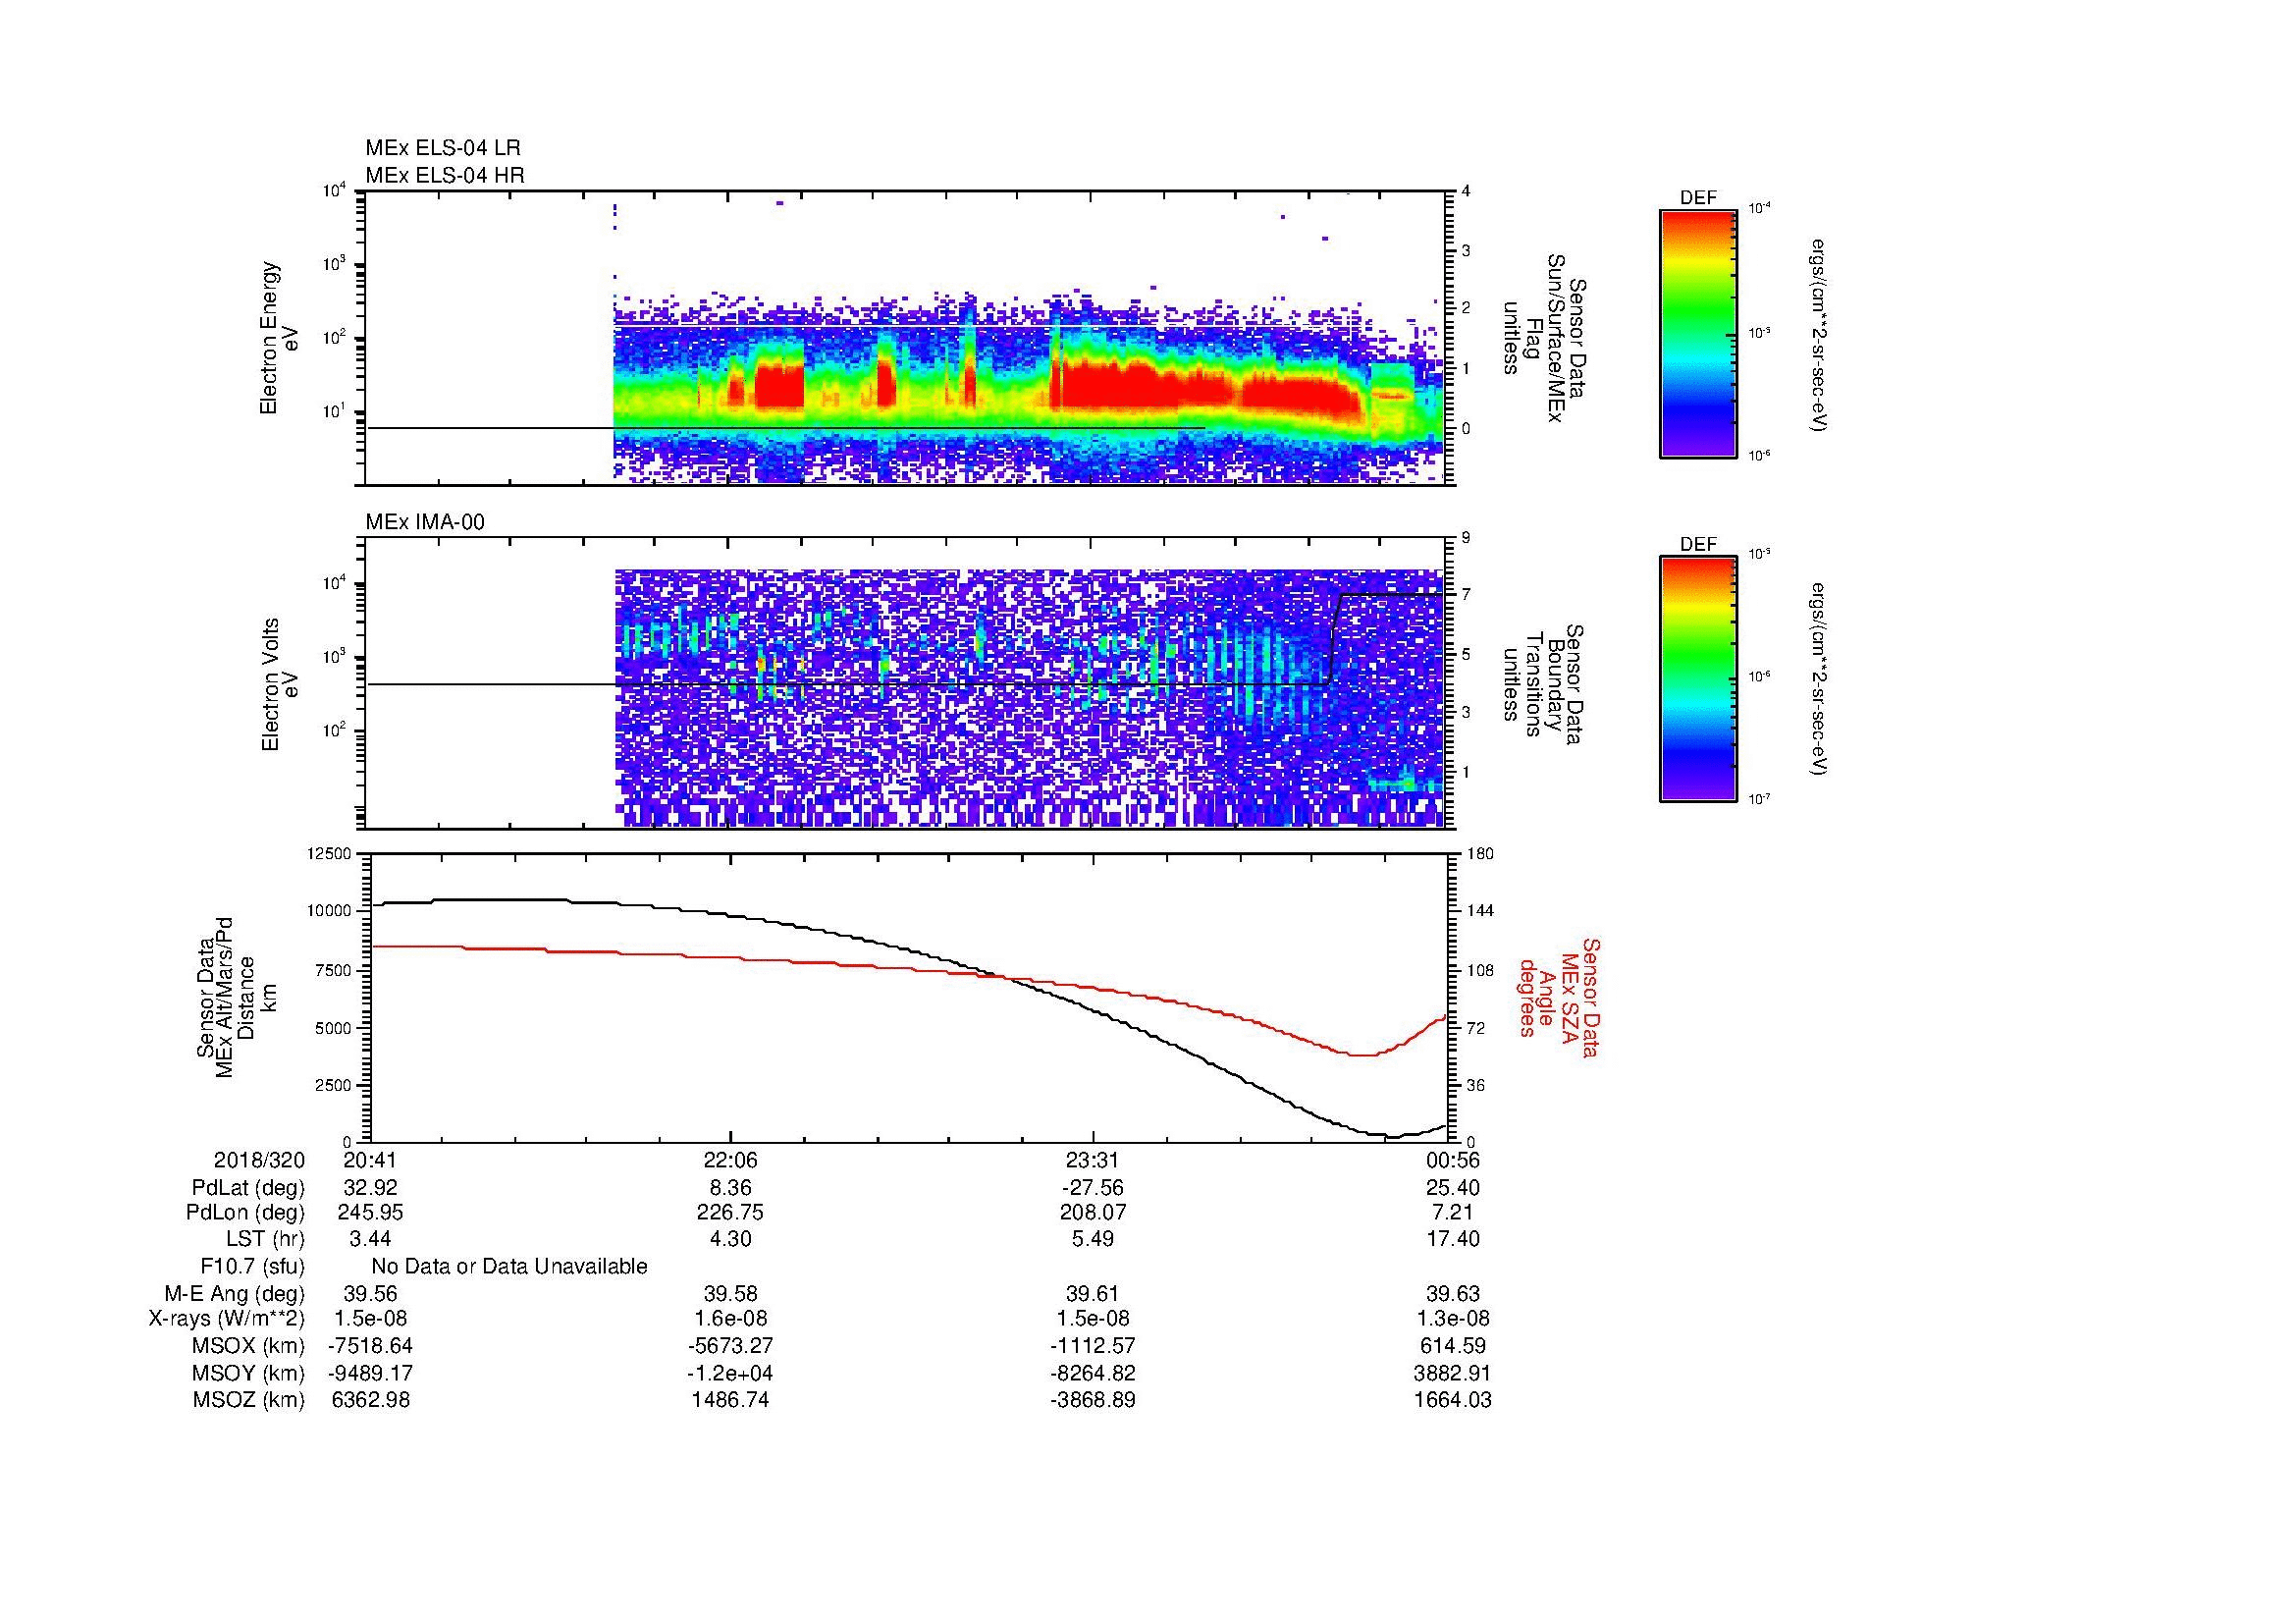
Task: Click the '00:56' time tick label
Action: click(x=1453, y=1160)
